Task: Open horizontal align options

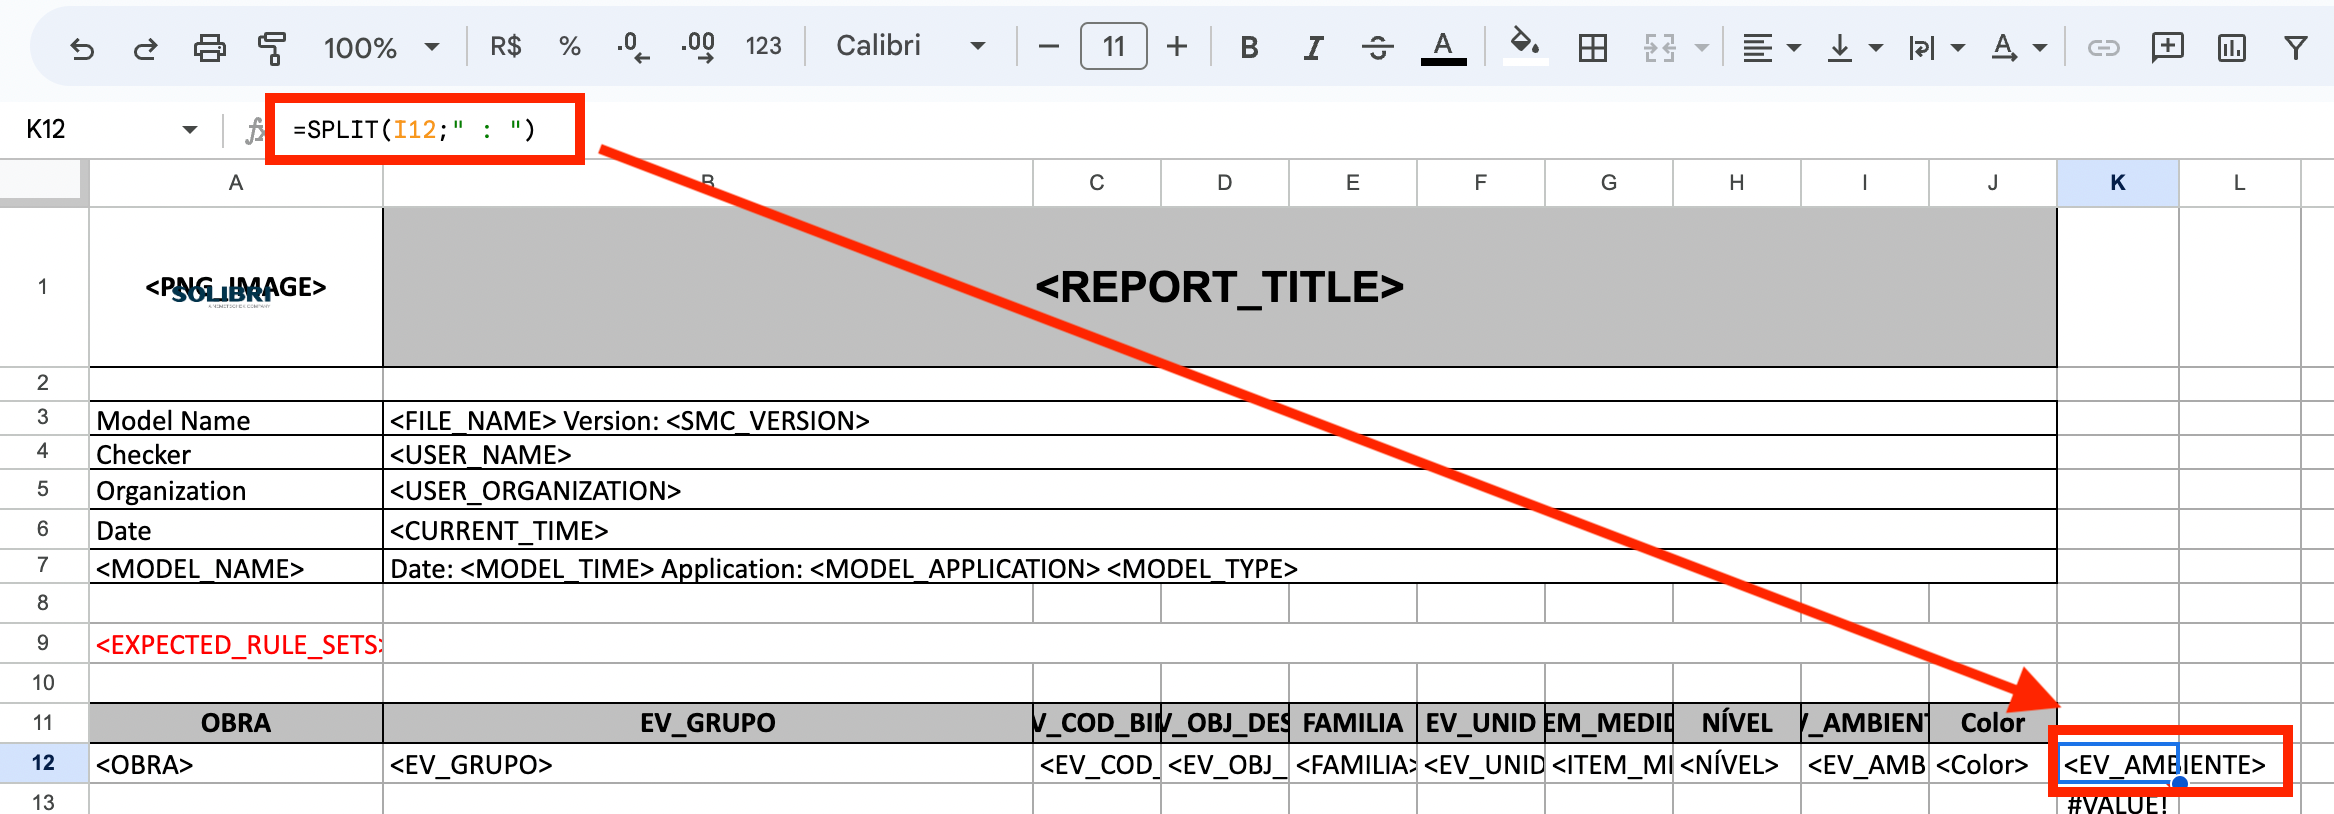Action: (1771, 47)
